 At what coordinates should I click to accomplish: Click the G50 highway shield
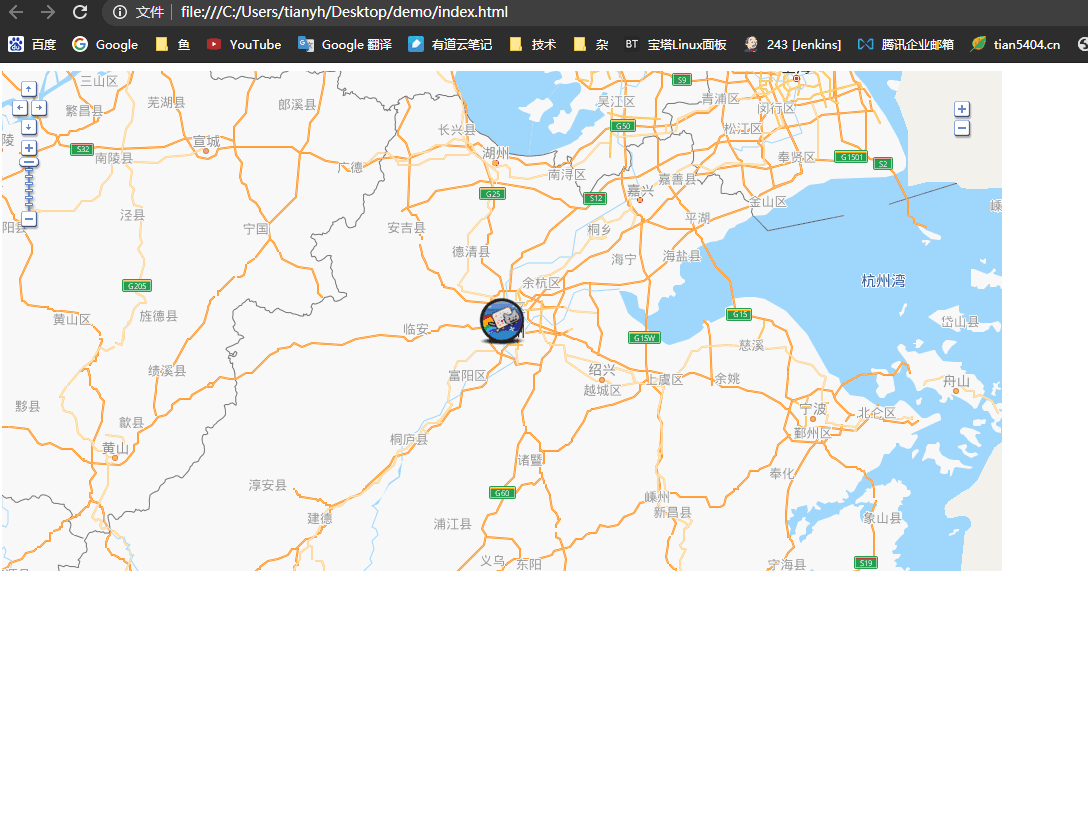(x=623, y=126)
